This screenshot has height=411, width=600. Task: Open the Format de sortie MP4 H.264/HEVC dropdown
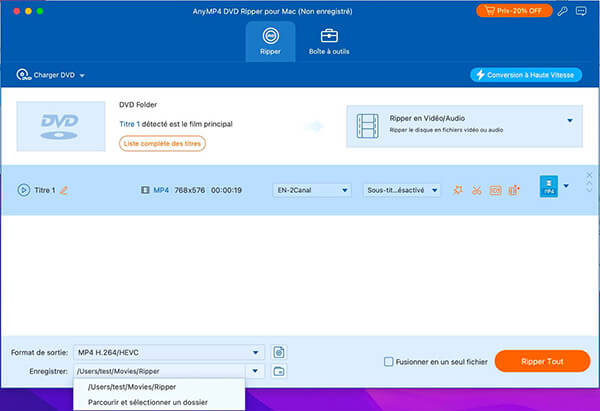point(168,352)
